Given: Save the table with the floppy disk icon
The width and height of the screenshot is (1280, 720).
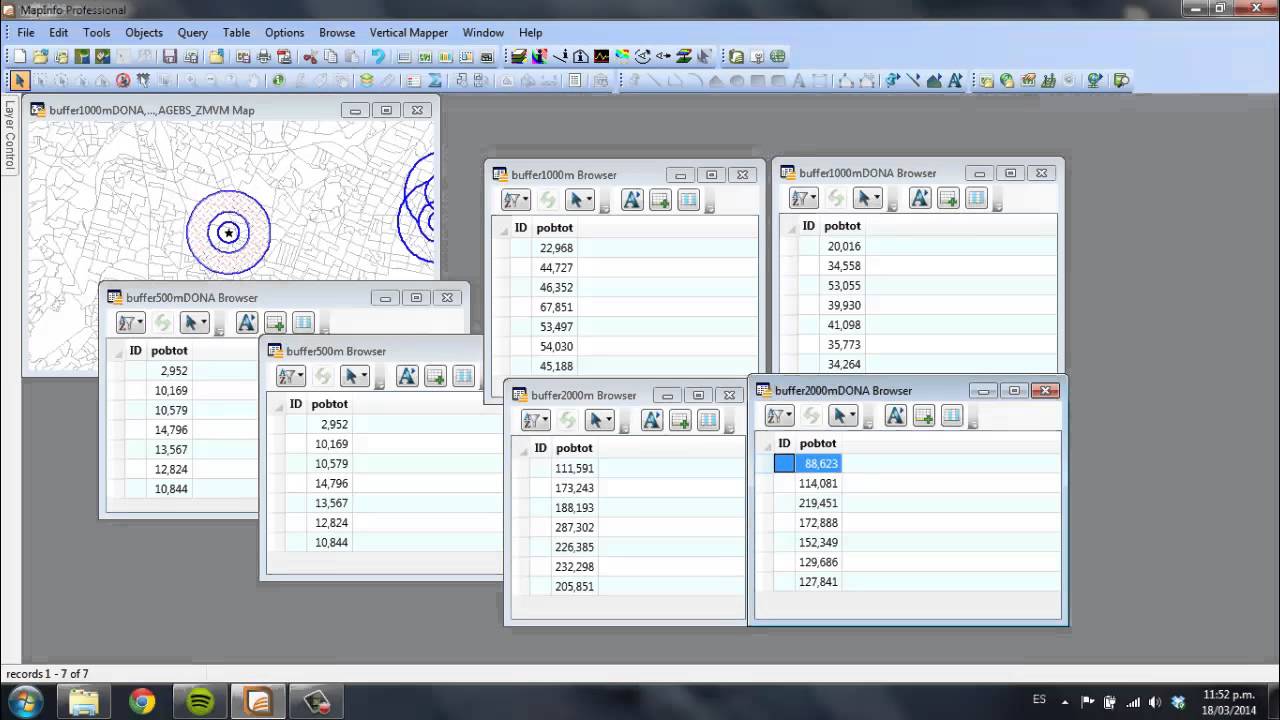Looking at the screenshot, I should (x=170, y=56).
